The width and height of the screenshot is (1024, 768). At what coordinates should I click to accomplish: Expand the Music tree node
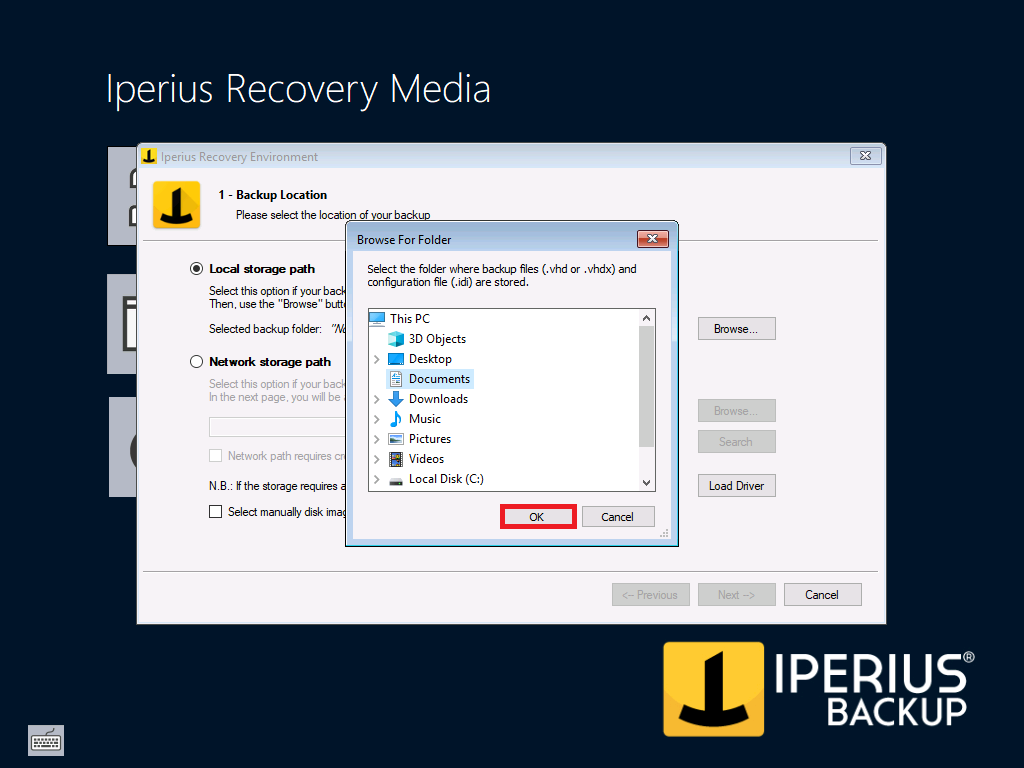[x=377, y=419]
